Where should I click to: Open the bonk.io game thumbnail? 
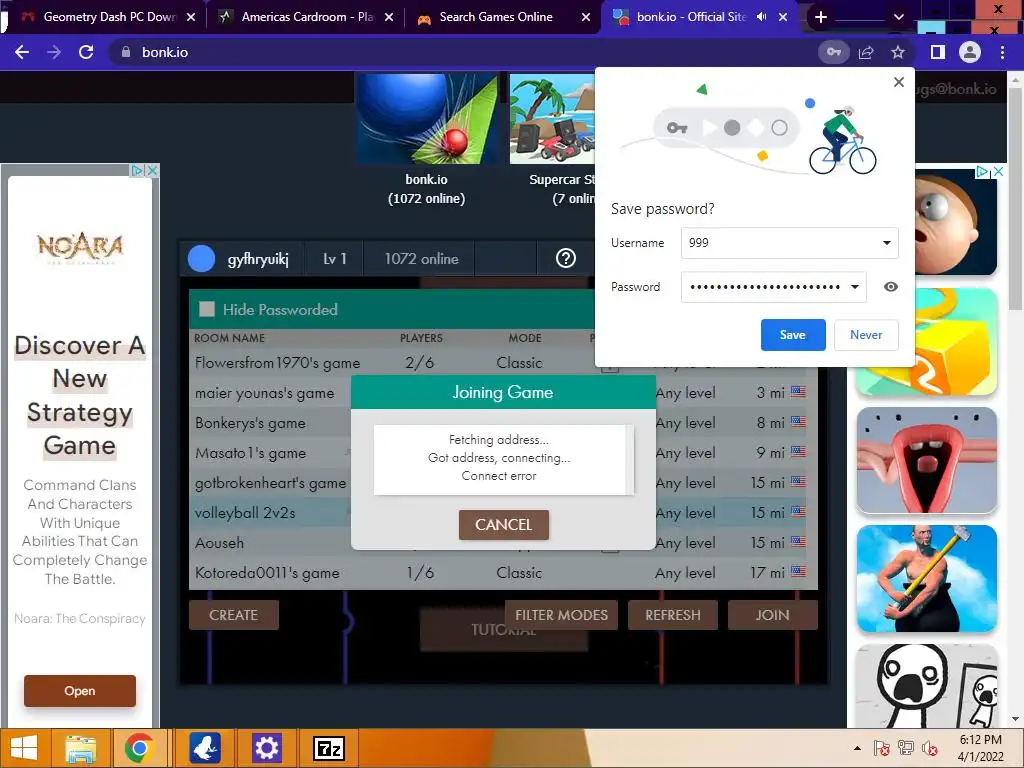(x=426, y=119)
